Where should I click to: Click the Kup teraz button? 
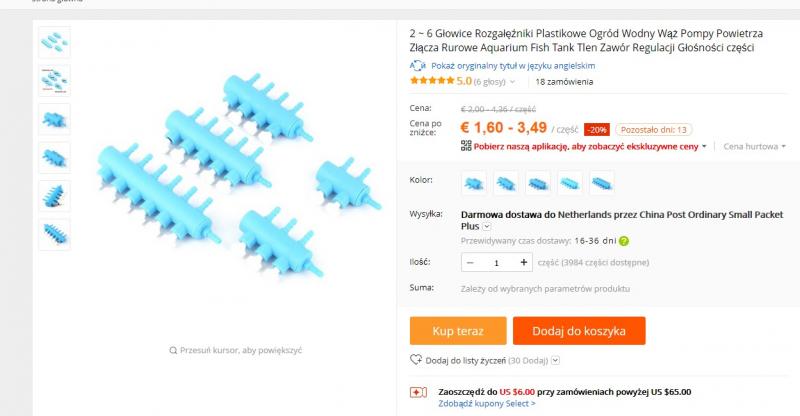[x=457, y=330]
